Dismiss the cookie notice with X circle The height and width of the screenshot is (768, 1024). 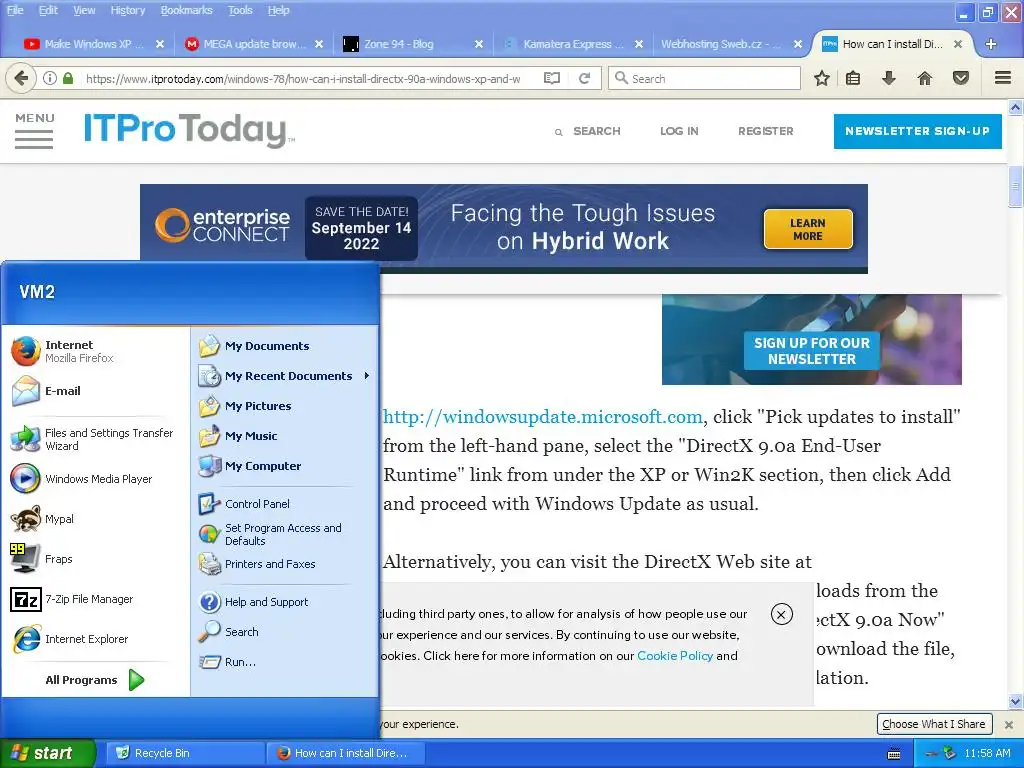click(x=782, y=615)
